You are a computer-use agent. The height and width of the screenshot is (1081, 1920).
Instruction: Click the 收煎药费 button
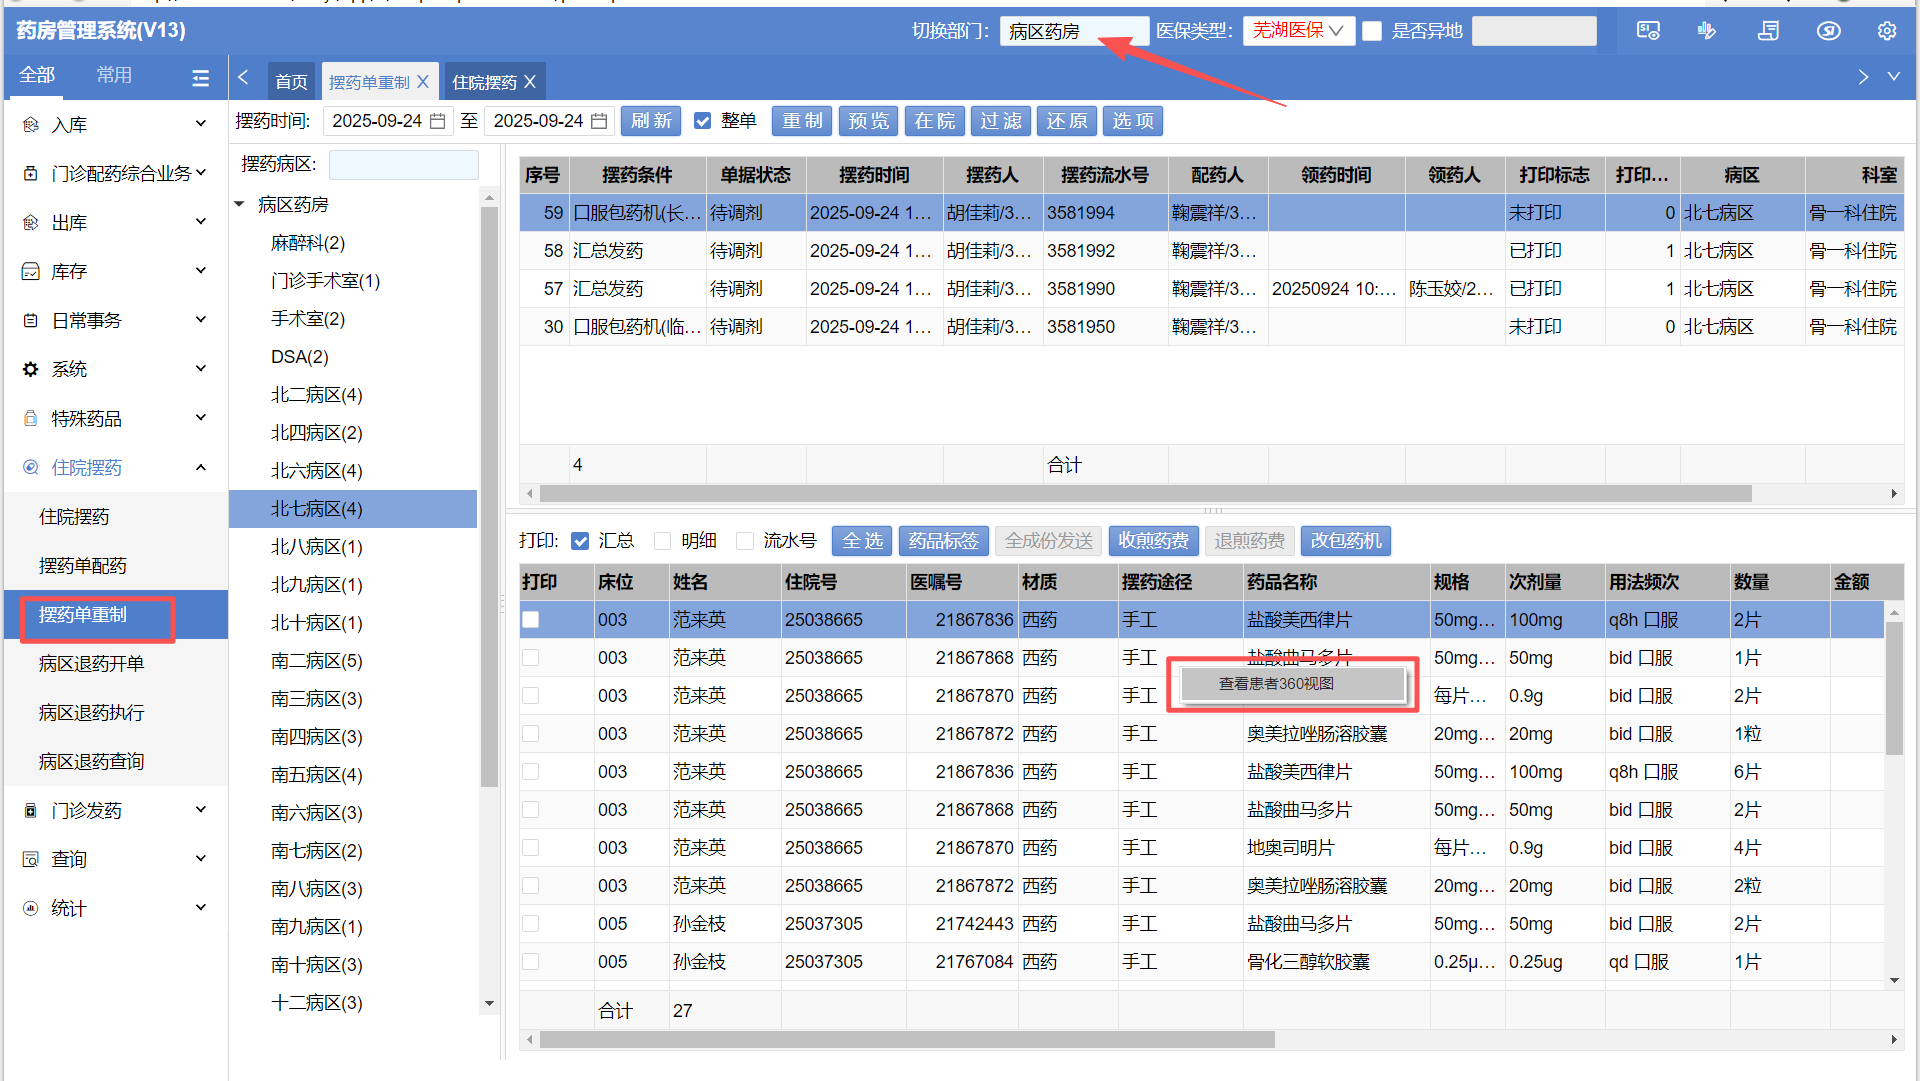[1153, 541]
